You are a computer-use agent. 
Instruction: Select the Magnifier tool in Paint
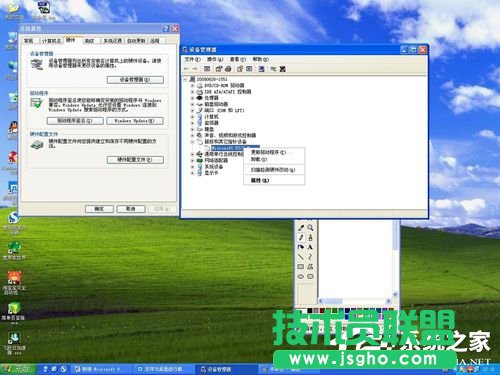[x=310, y=228]
